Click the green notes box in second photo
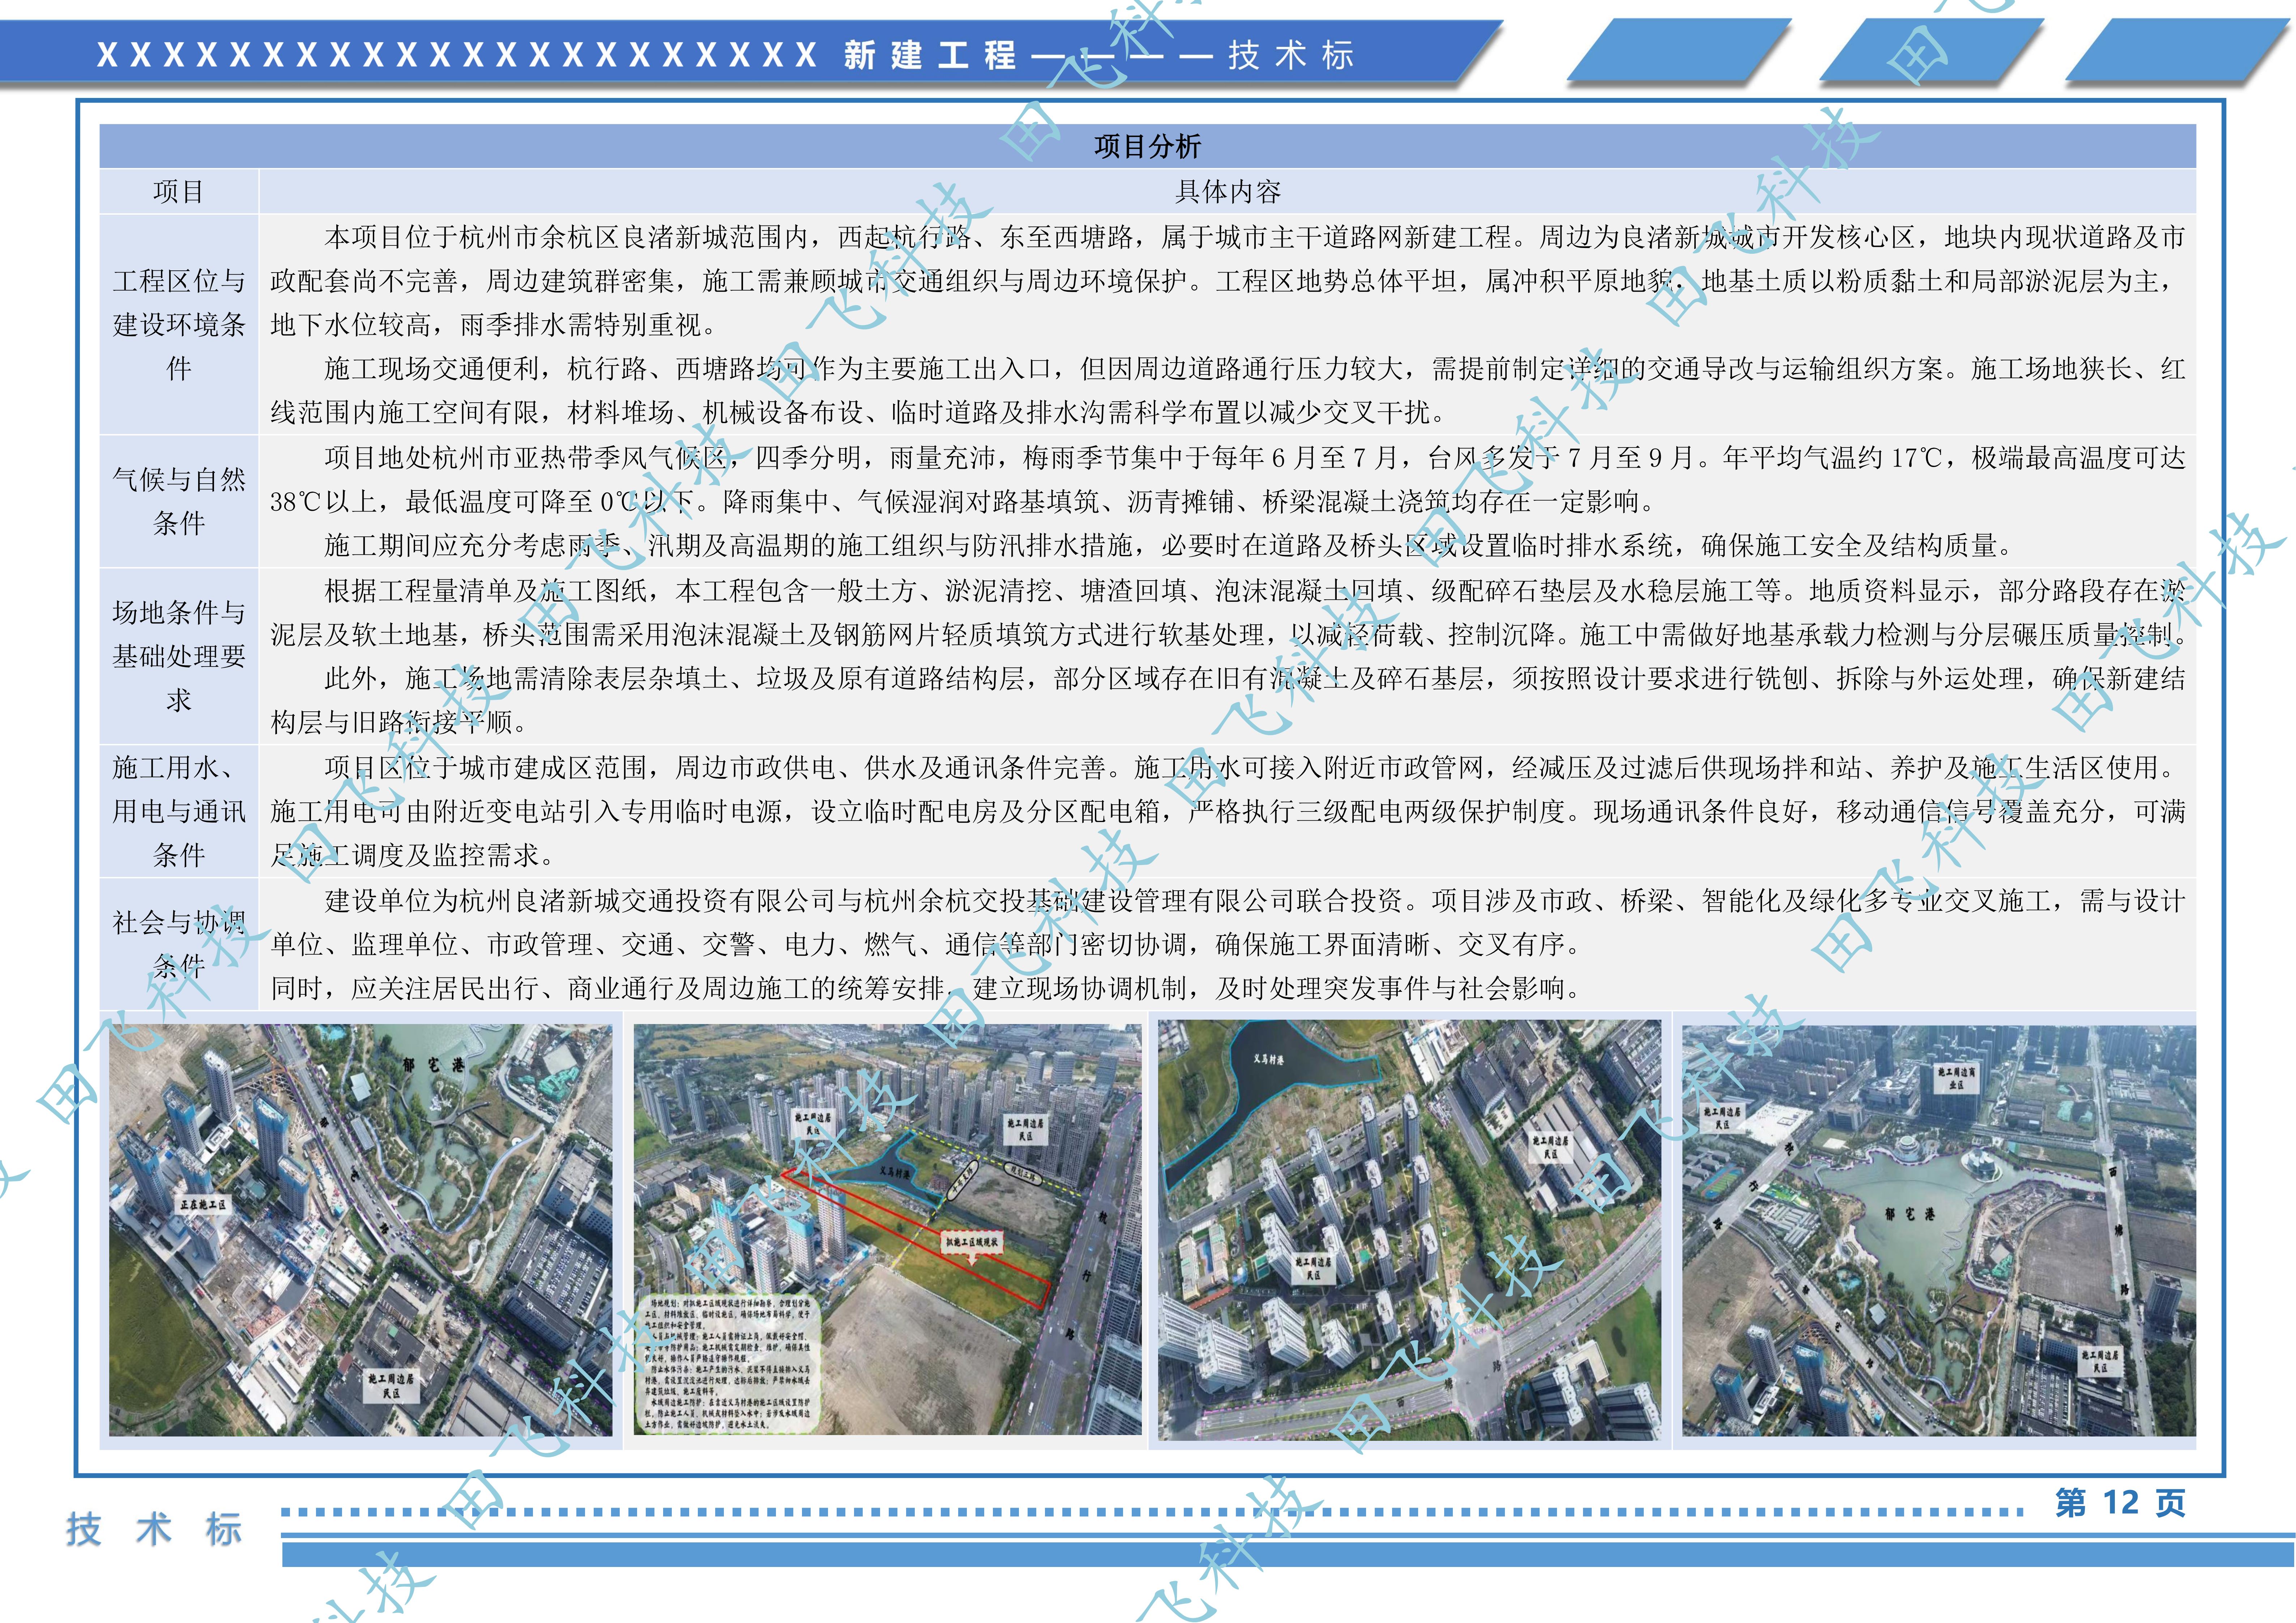The image size is (2296, 1623). (731, 1364)
